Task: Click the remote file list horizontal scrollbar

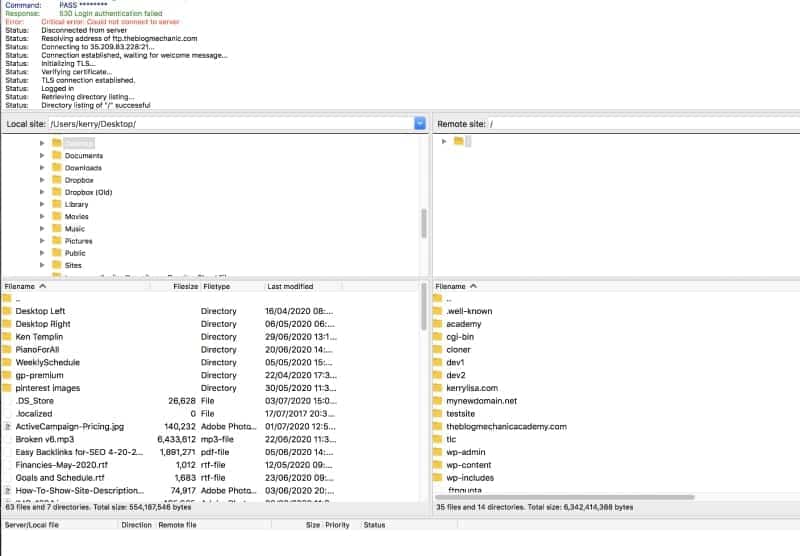Action: coord(564,497)
